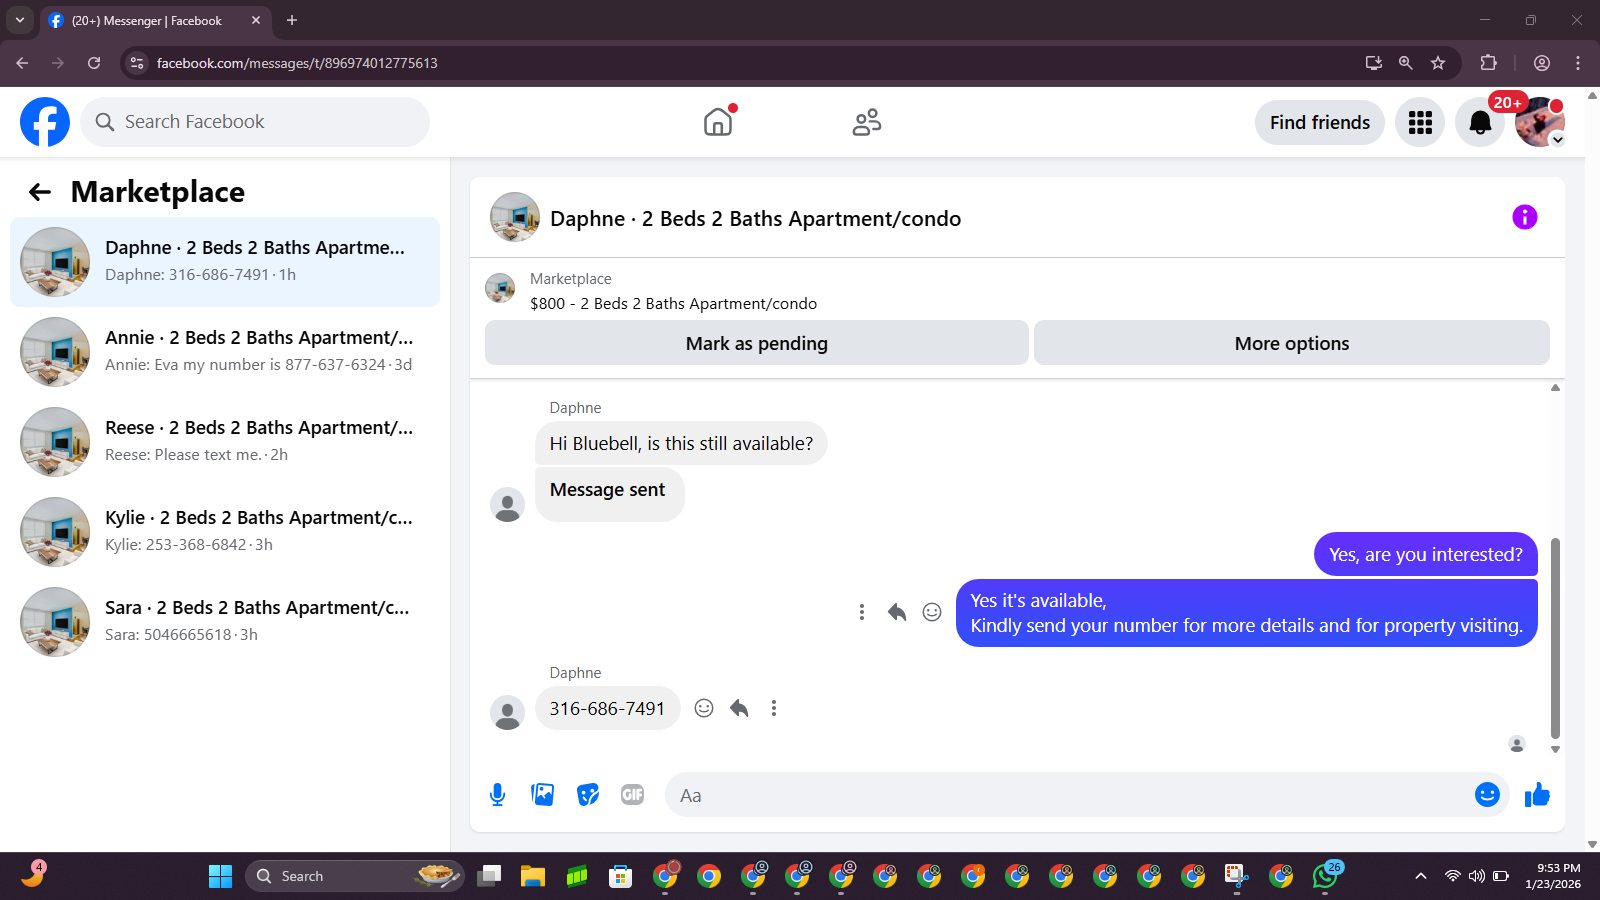This screenshot has width=1600, height=900.
Task: Click the address bar URL
Action: (297, 63)
